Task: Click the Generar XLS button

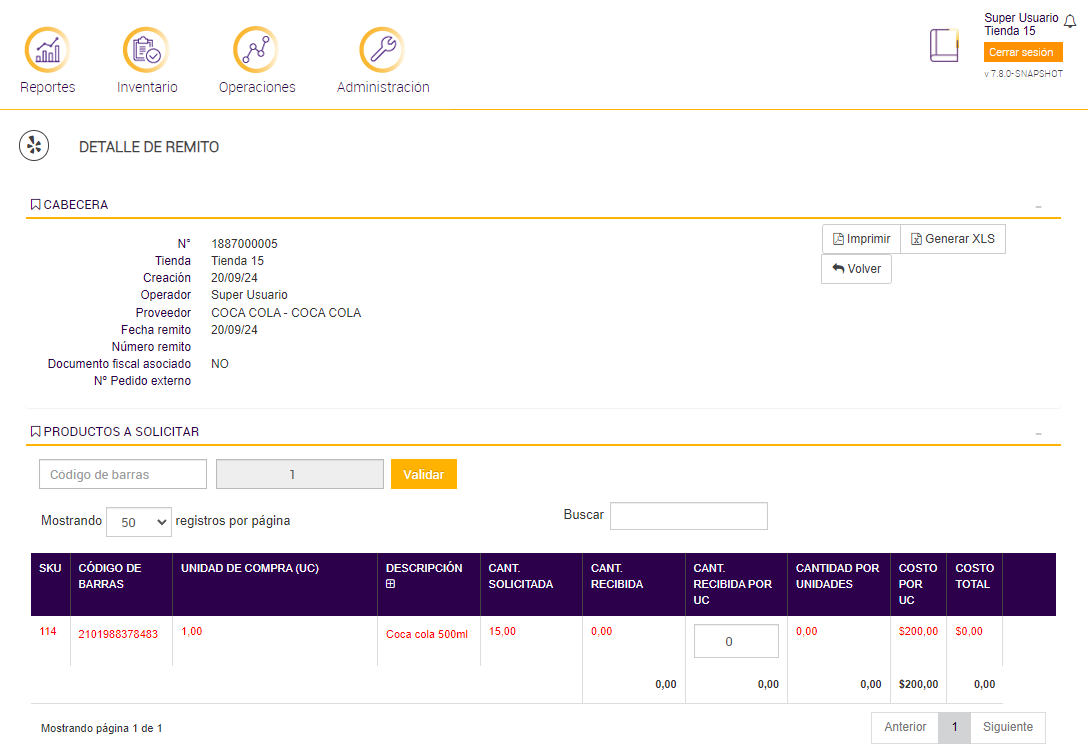Action: tap(952, 239)
